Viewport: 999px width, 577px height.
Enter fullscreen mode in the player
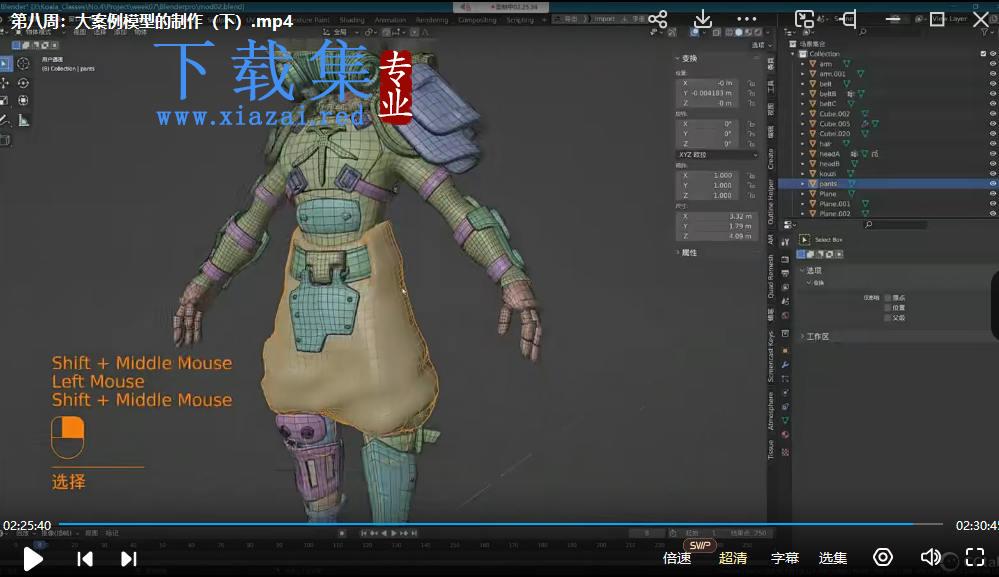tap(975, 558)
